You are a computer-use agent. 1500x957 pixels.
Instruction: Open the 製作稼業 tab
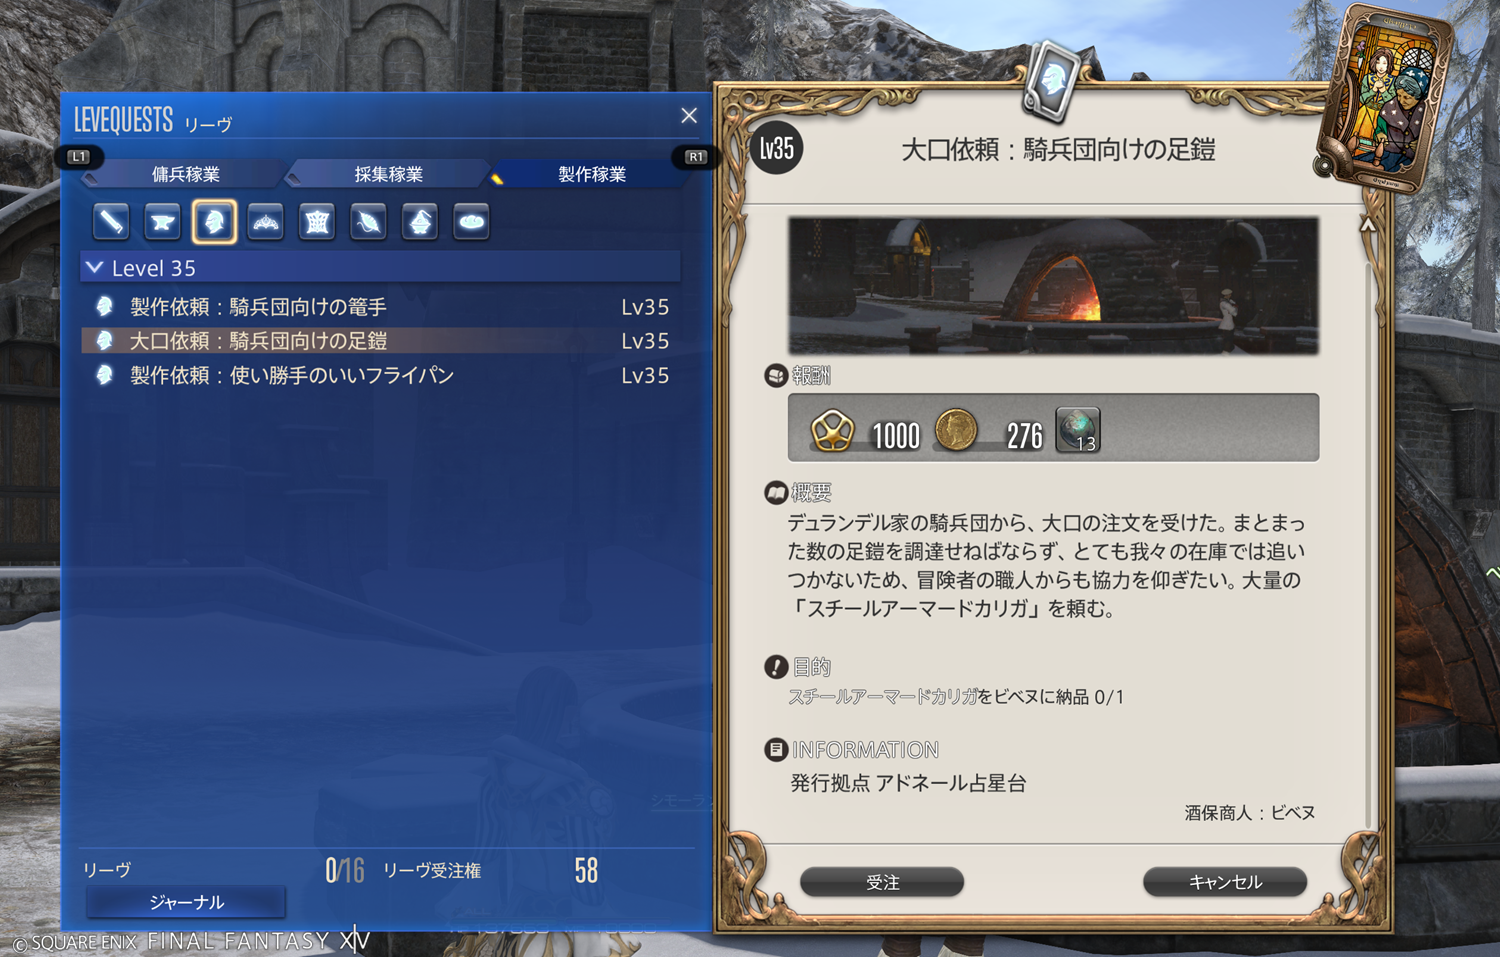click(592, 174)
